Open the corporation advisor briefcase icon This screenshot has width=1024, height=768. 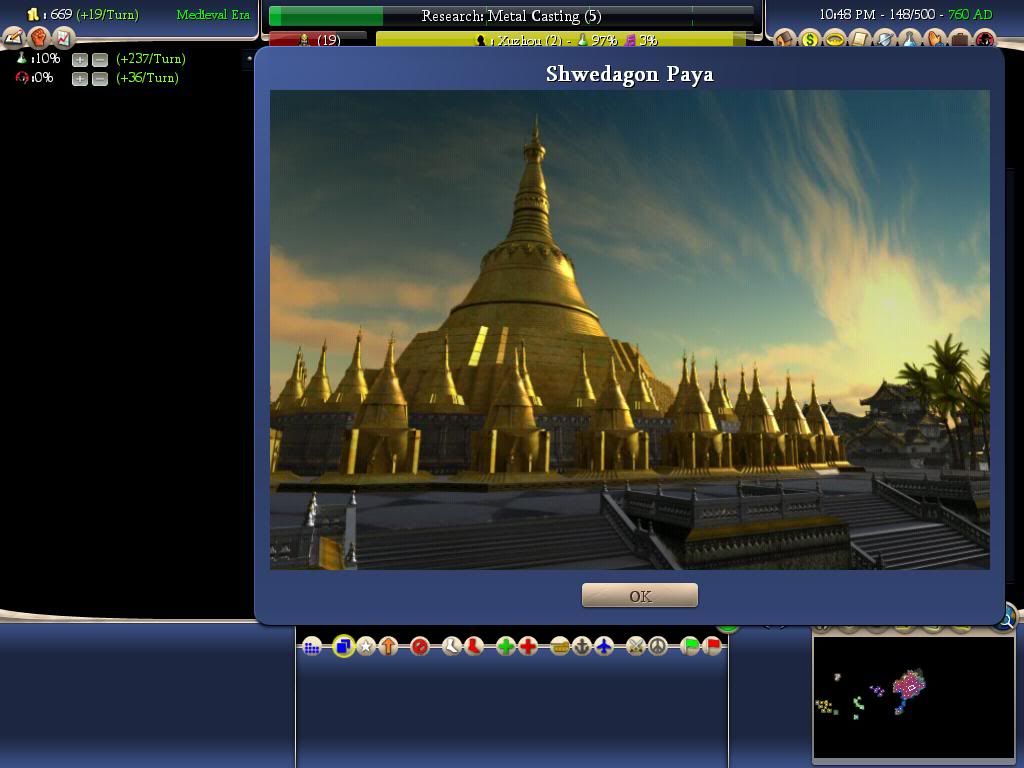[x=959, y=39]
